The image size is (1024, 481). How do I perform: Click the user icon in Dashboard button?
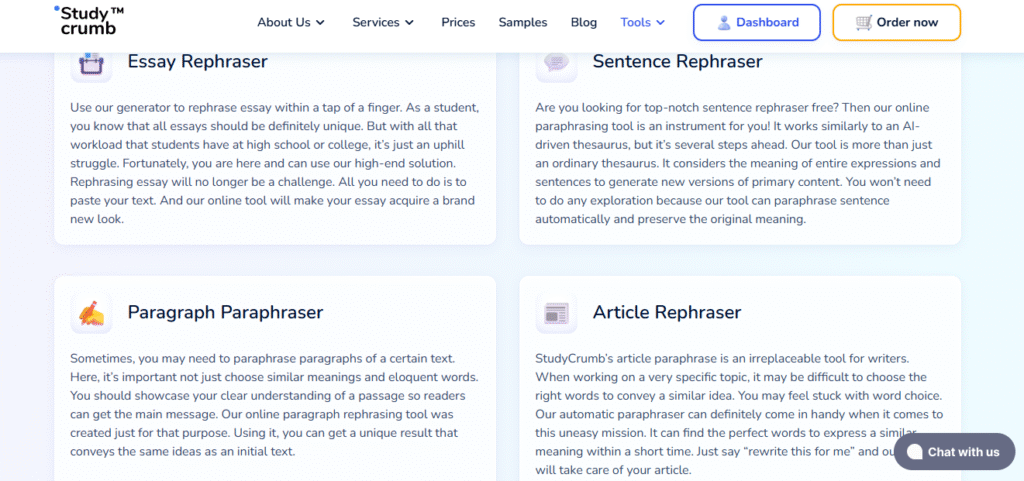pyautogui.click(x=724, y=22)
